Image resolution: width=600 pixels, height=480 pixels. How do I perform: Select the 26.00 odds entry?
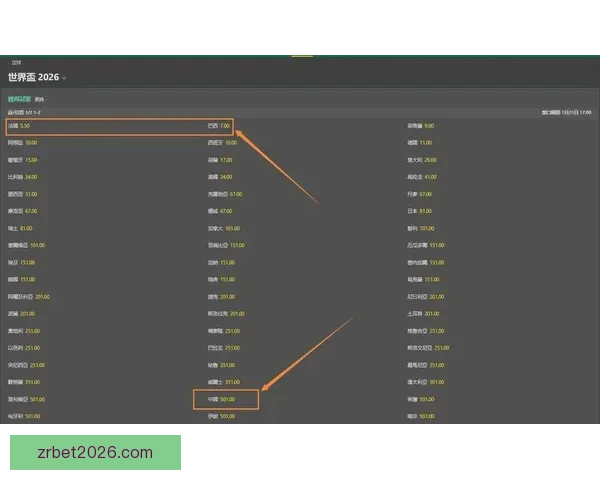[x=422, y=160]
